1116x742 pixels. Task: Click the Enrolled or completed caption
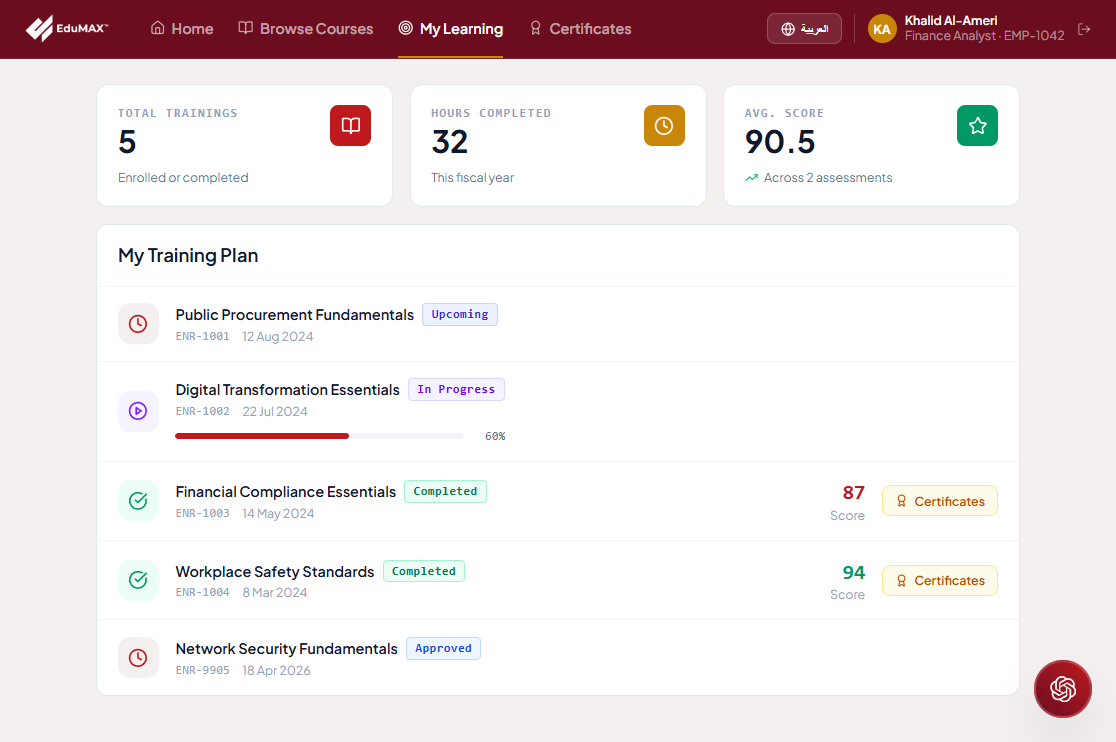183,178
